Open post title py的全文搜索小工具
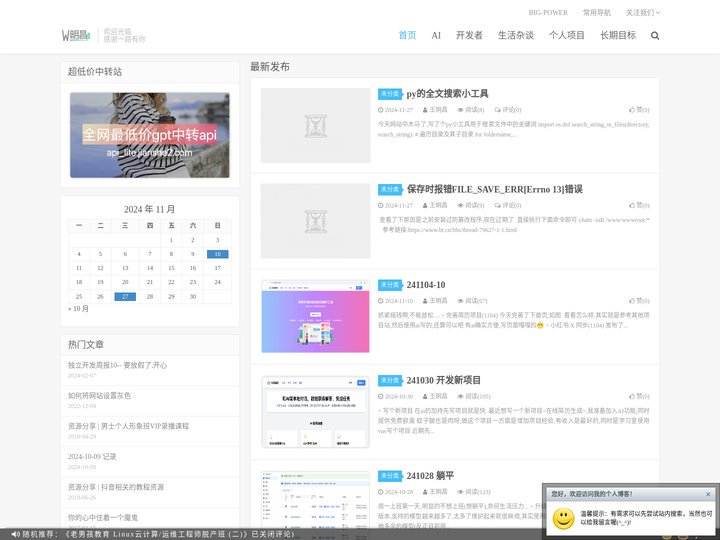Screen dimensions: 720x540 (447, 94)
